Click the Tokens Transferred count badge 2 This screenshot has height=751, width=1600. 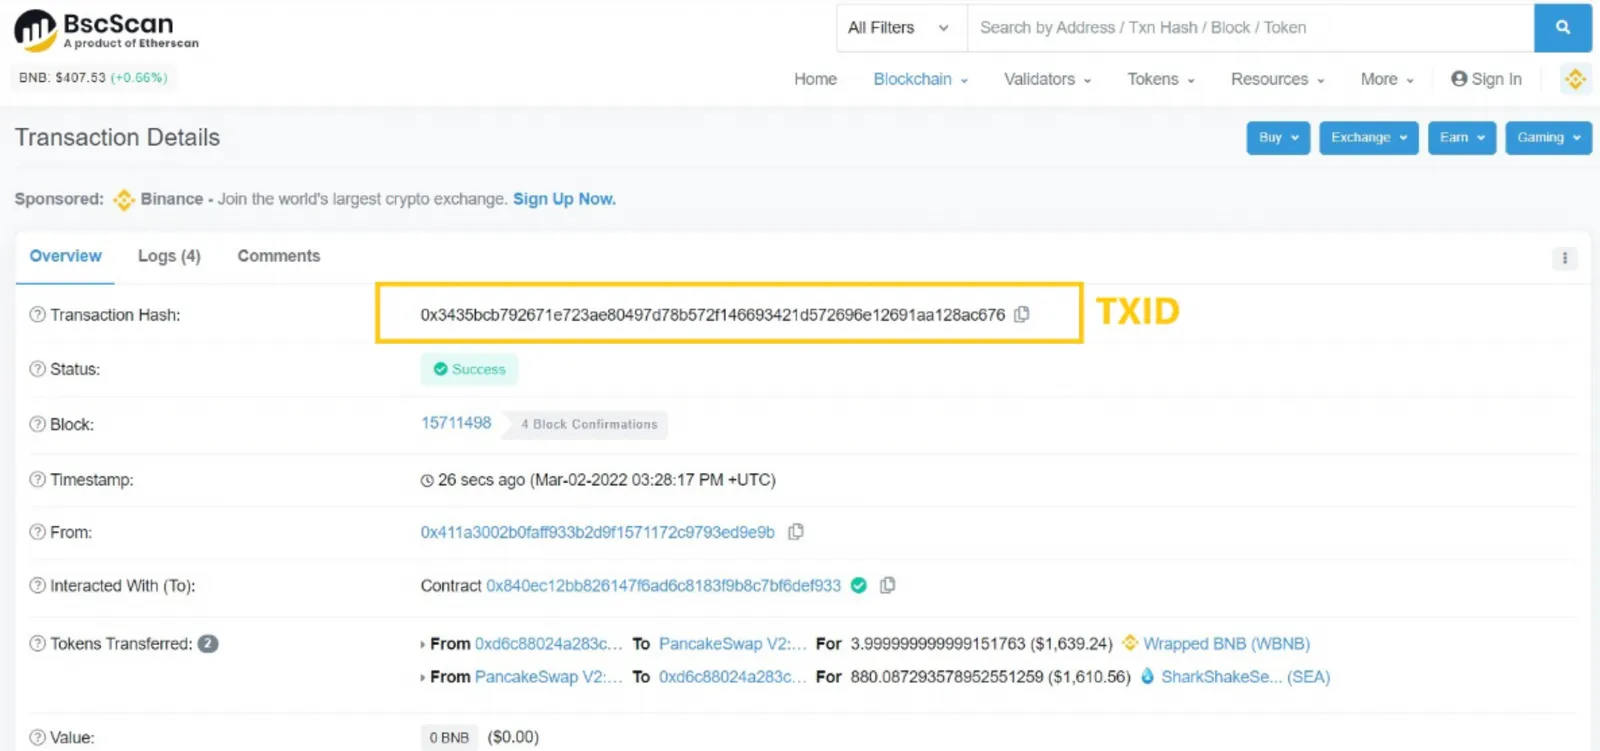click(208, 643)
